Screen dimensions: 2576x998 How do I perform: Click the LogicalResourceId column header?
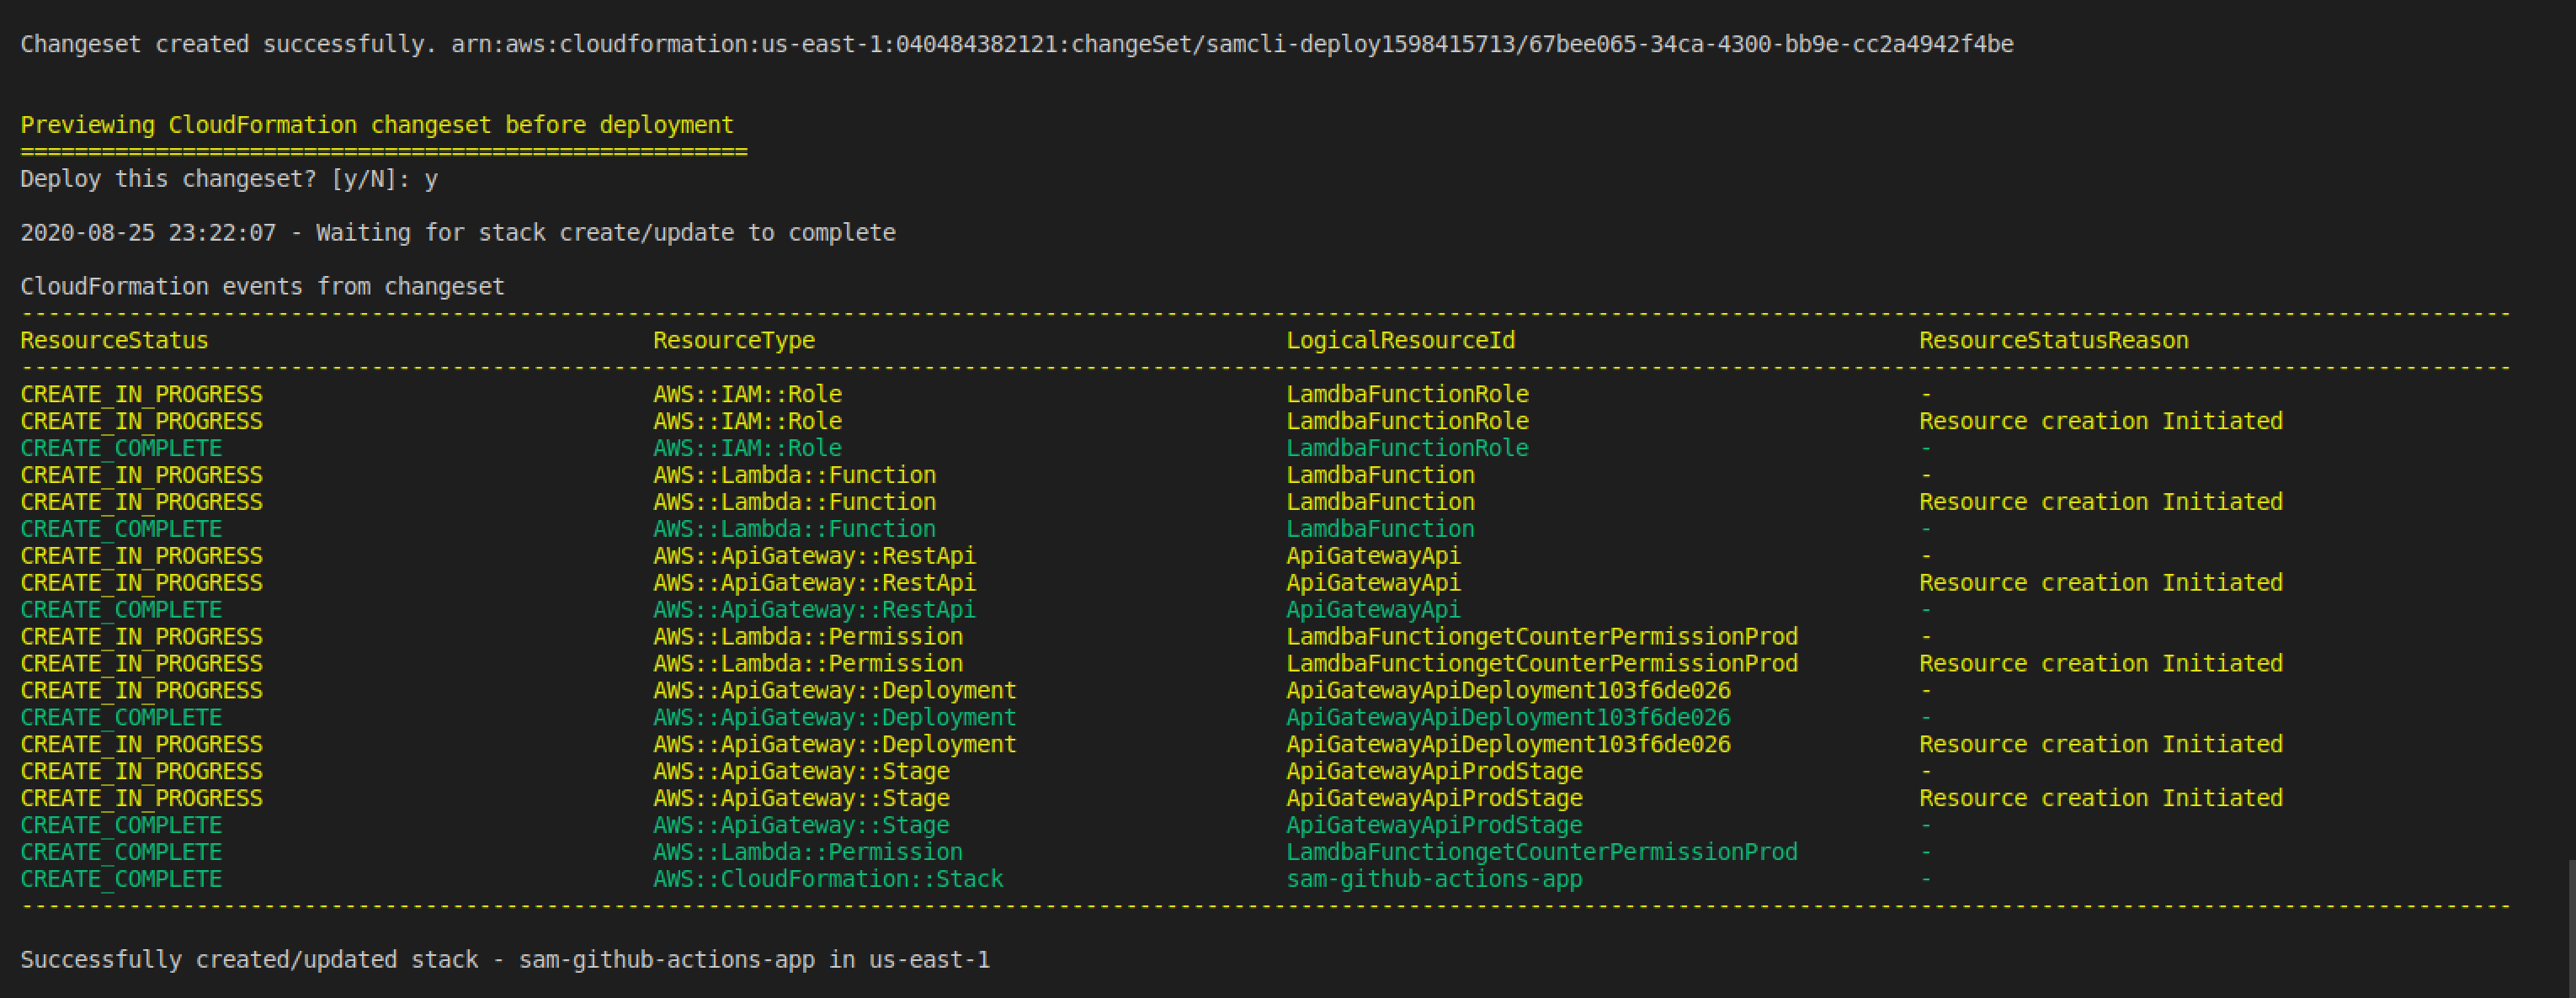[1400, 341]
